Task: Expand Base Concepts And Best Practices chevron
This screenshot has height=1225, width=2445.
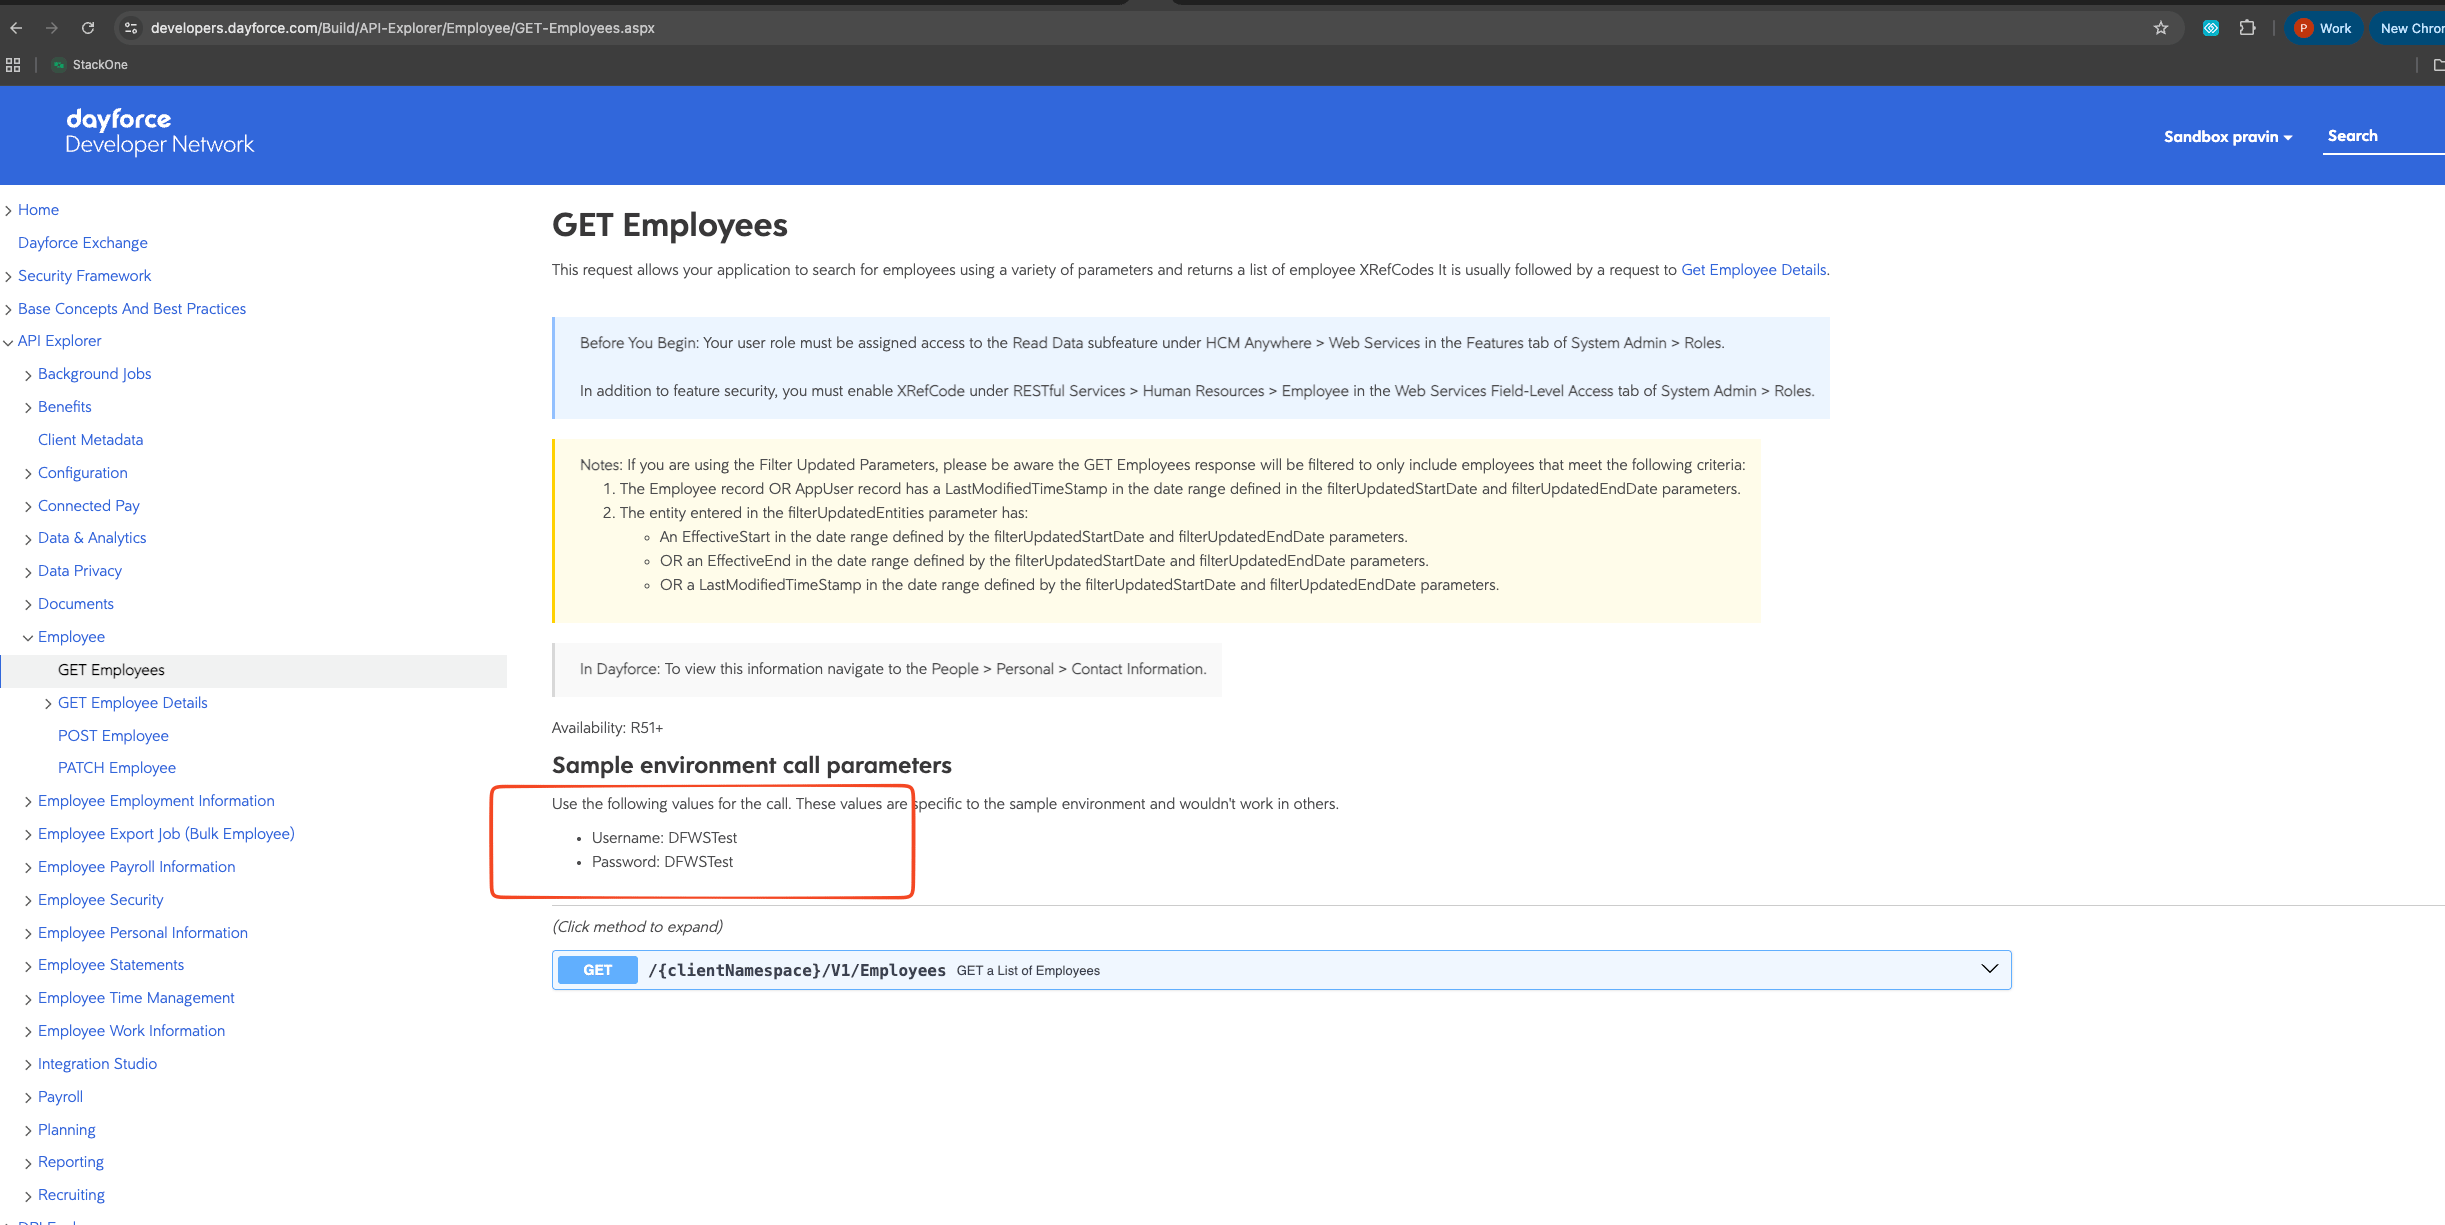Action: [8, 309]
